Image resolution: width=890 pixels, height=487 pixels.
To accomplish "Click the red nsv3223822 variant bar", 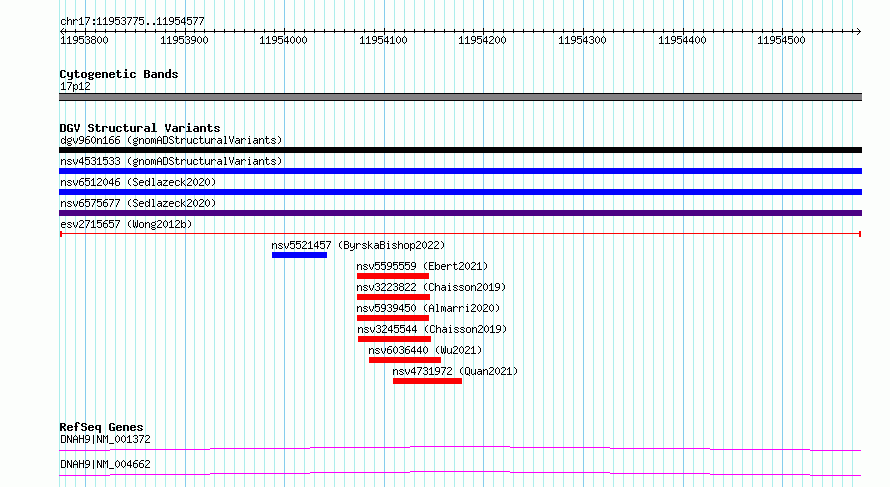I will pyautogui.click(x=393, y=297).
